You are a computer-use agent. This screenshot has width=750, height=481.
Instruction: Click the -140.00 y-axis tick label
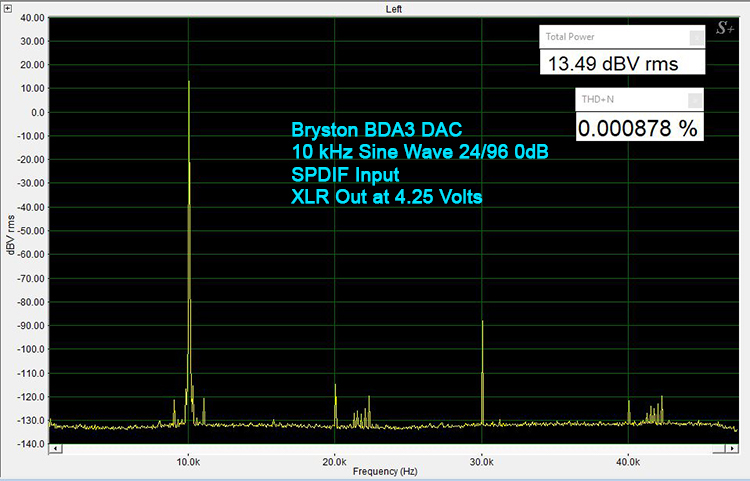pyautogui.click(x=28, y=444)
